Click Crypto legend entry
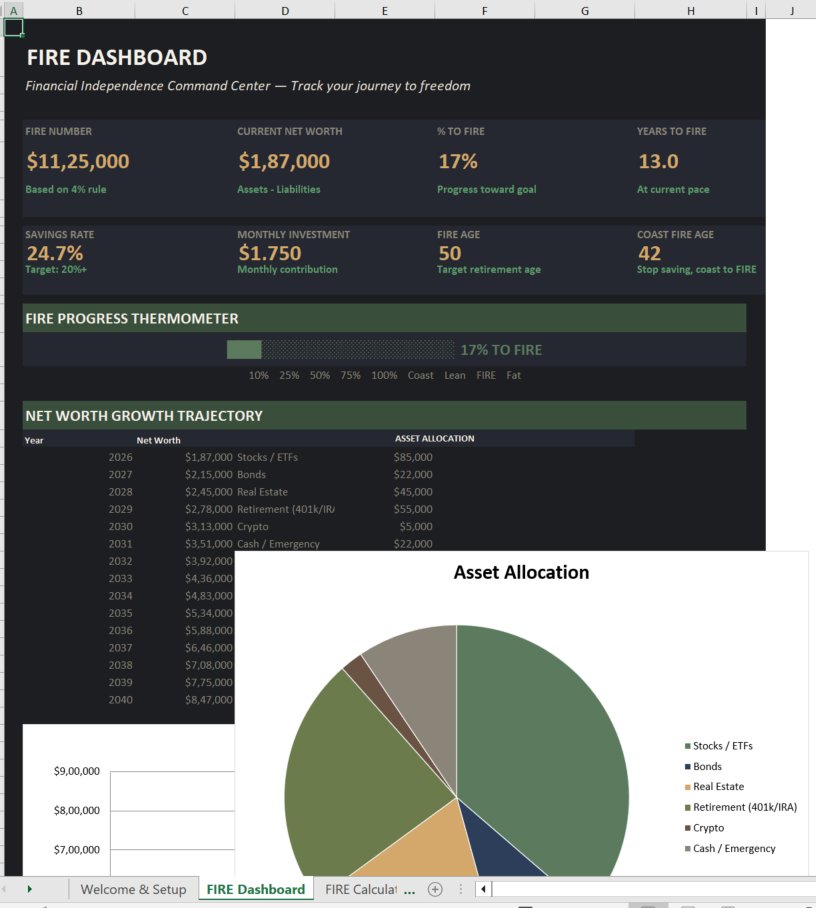This screenshot has height=908, width=816. 704,828
